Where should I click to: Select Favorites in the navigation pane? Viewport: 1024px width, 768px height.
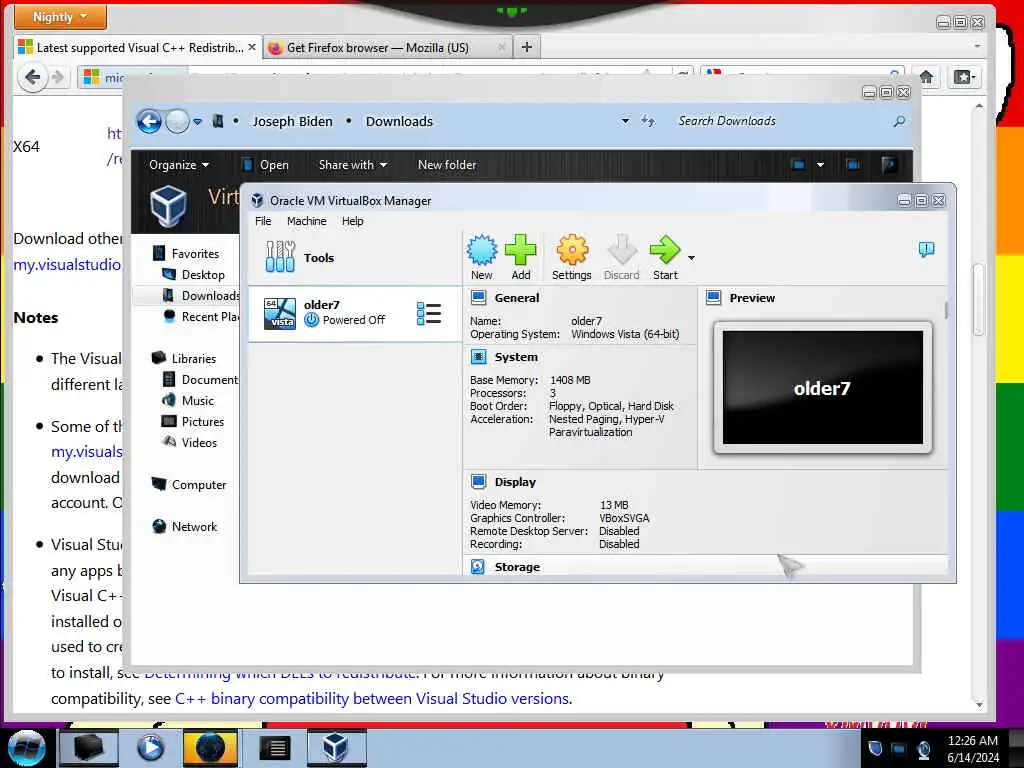click(x=195, y=253)
